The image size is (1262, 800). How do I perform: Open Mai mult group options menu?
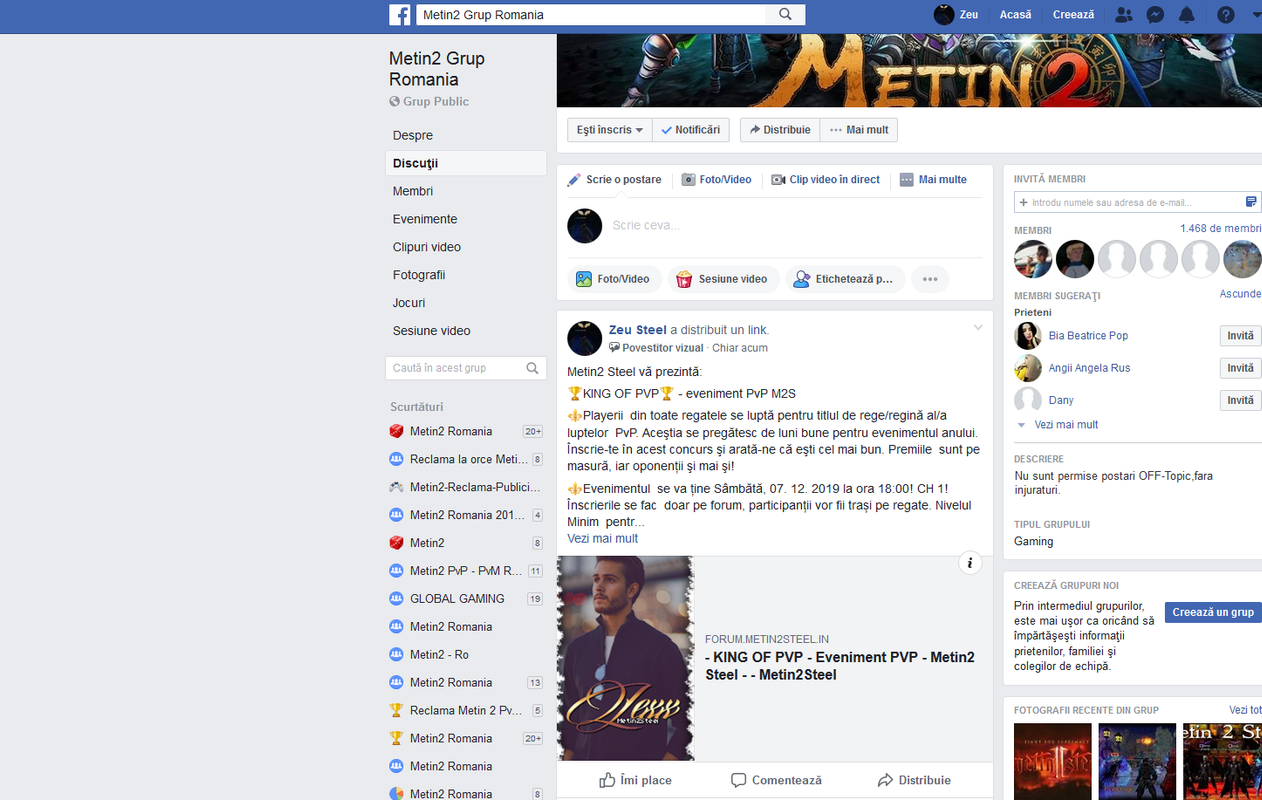859,130
